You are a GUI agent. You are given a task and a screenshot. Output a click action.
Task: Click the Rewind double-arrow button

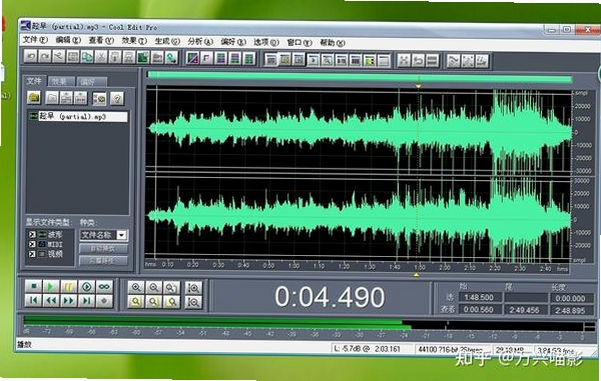click(51, 301)
